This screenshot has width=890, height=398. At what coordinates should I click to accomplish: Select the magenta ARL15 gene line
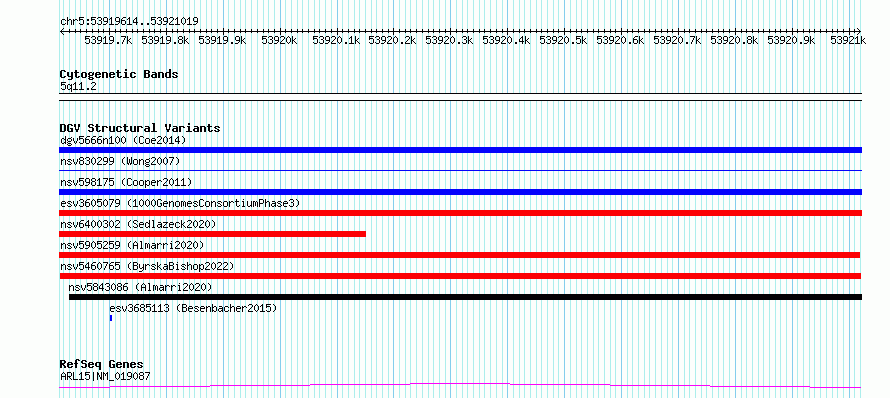tap(460, 386)
